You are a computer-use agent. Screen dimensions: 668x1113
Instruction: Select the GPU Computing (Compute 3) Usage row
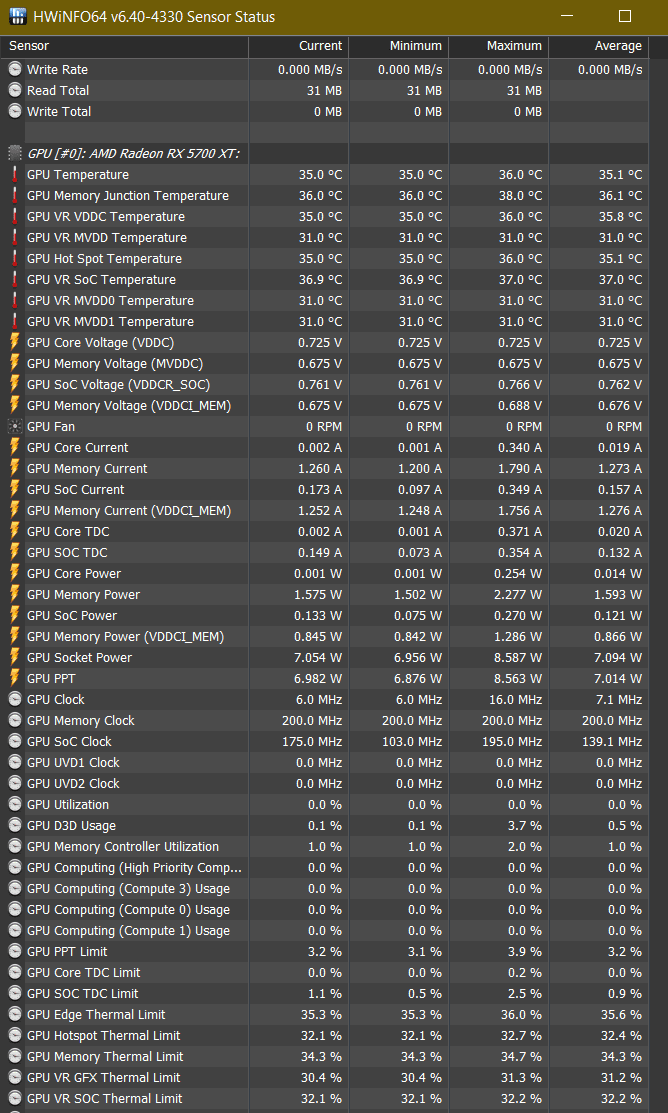[324, 889]
